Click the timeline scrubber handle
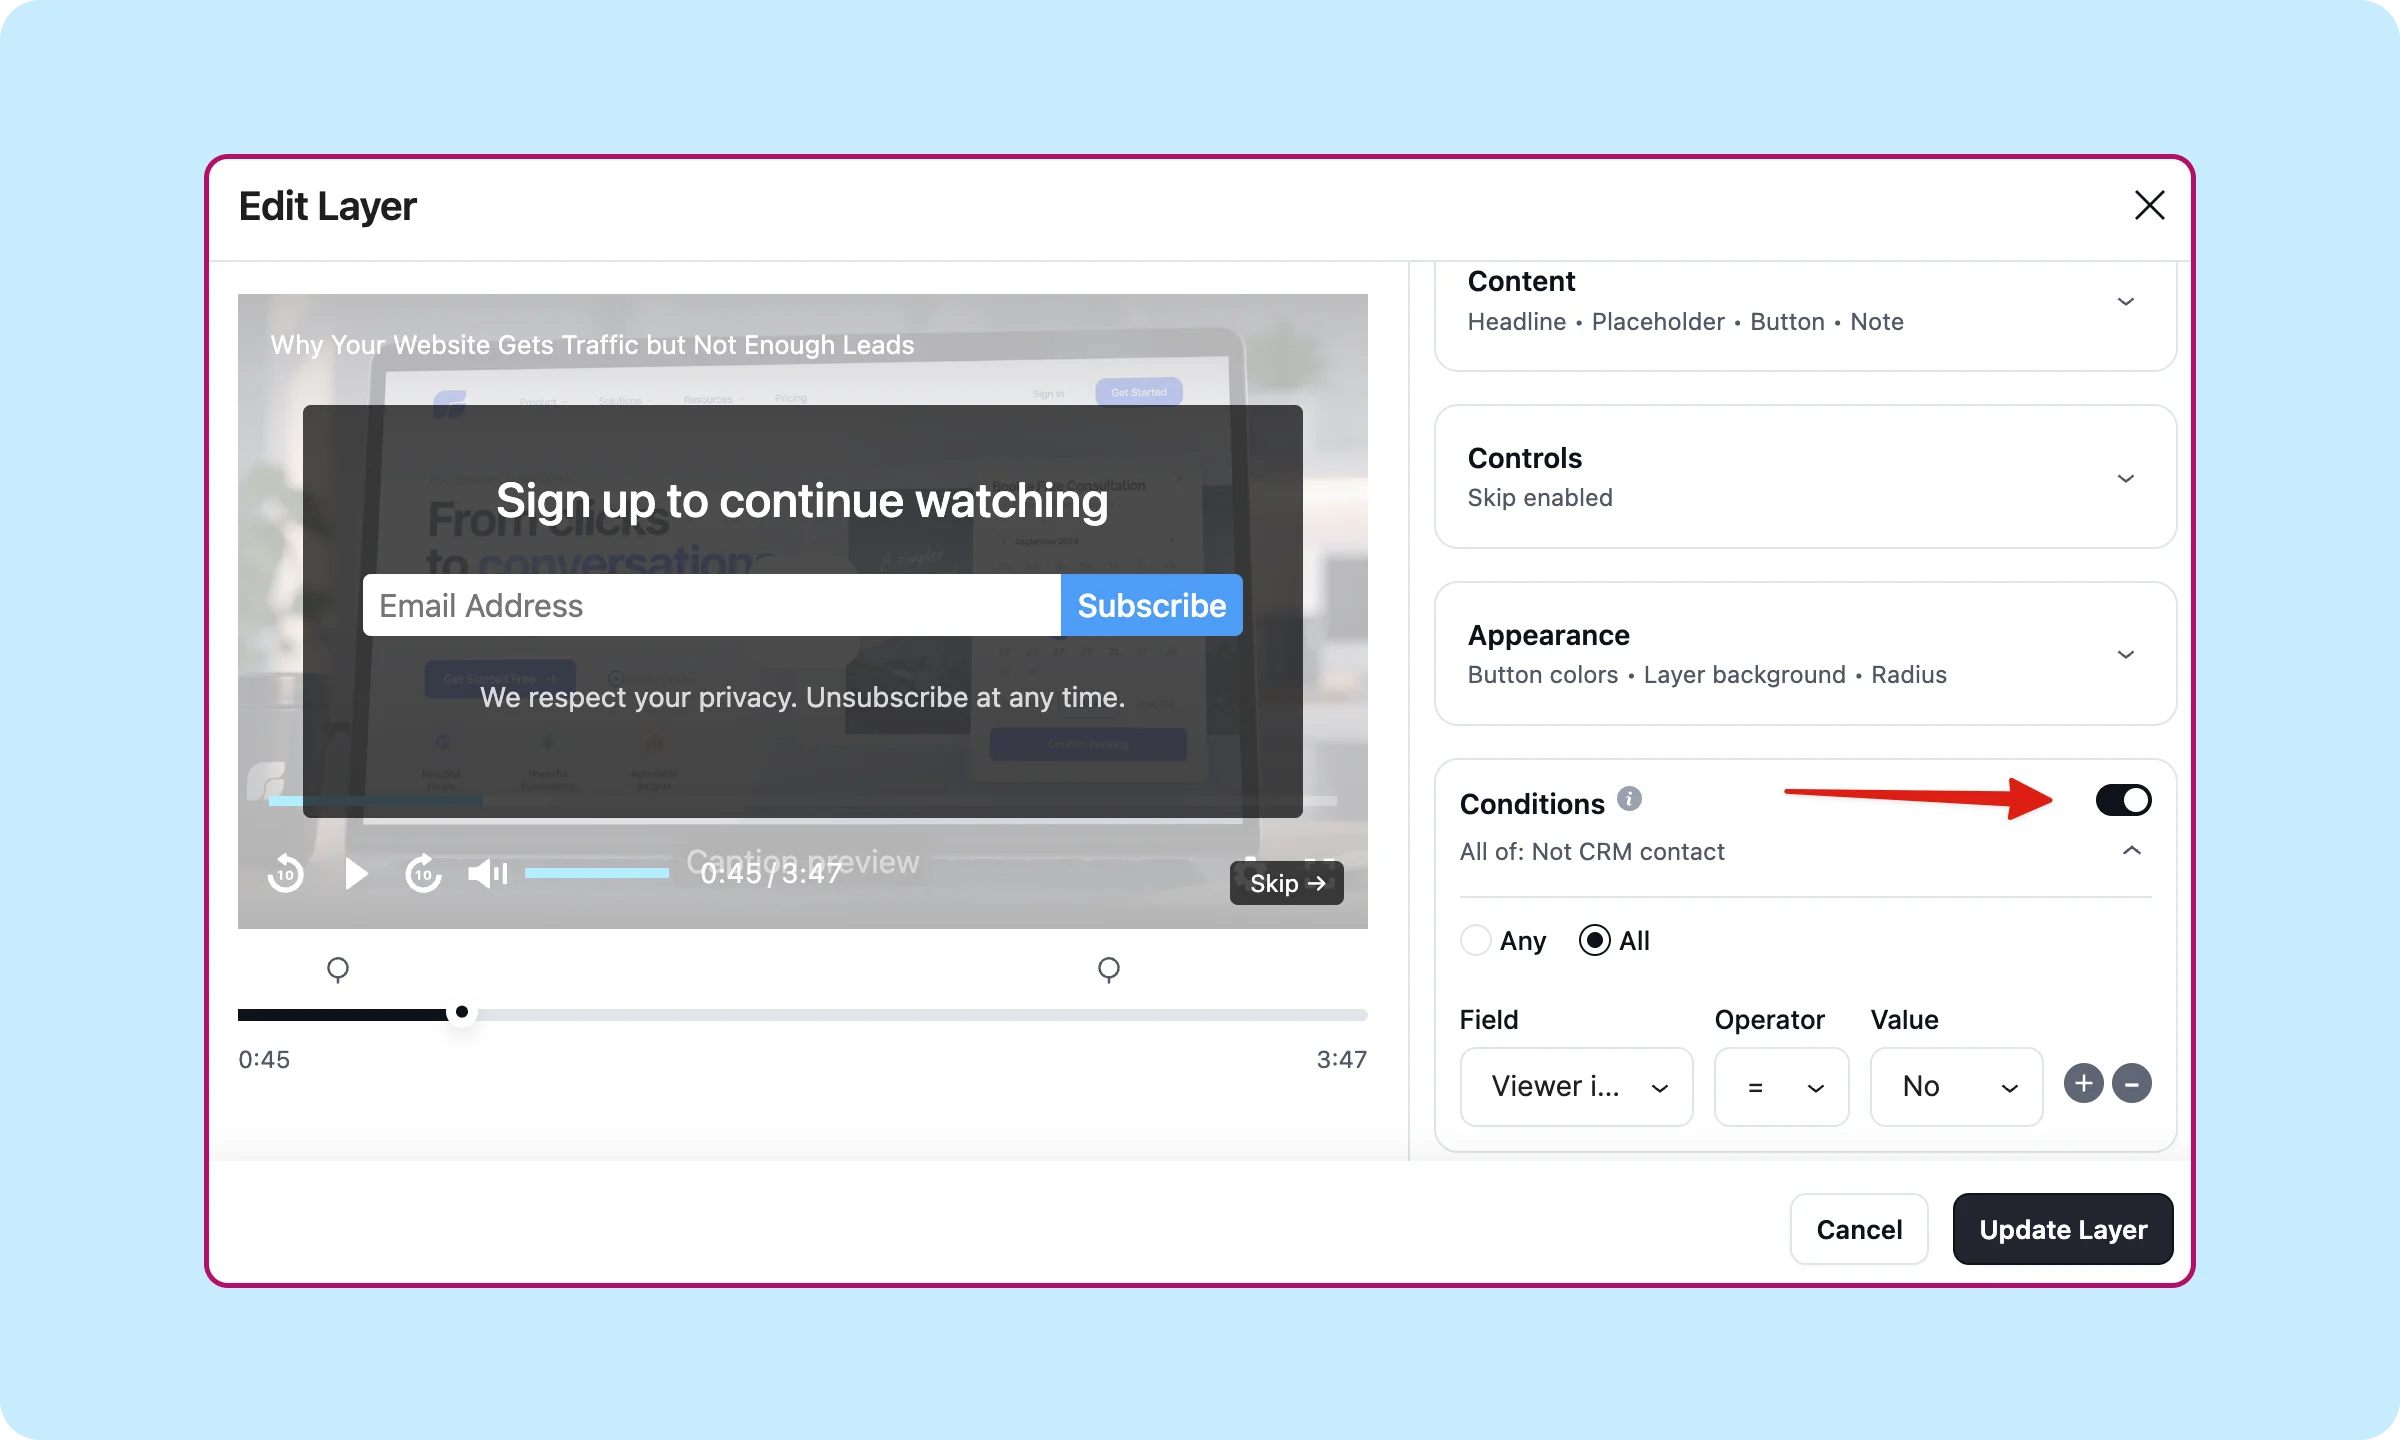Image resolution: width=2400 pixels, height=1440 pixels. coord(461,1012)
